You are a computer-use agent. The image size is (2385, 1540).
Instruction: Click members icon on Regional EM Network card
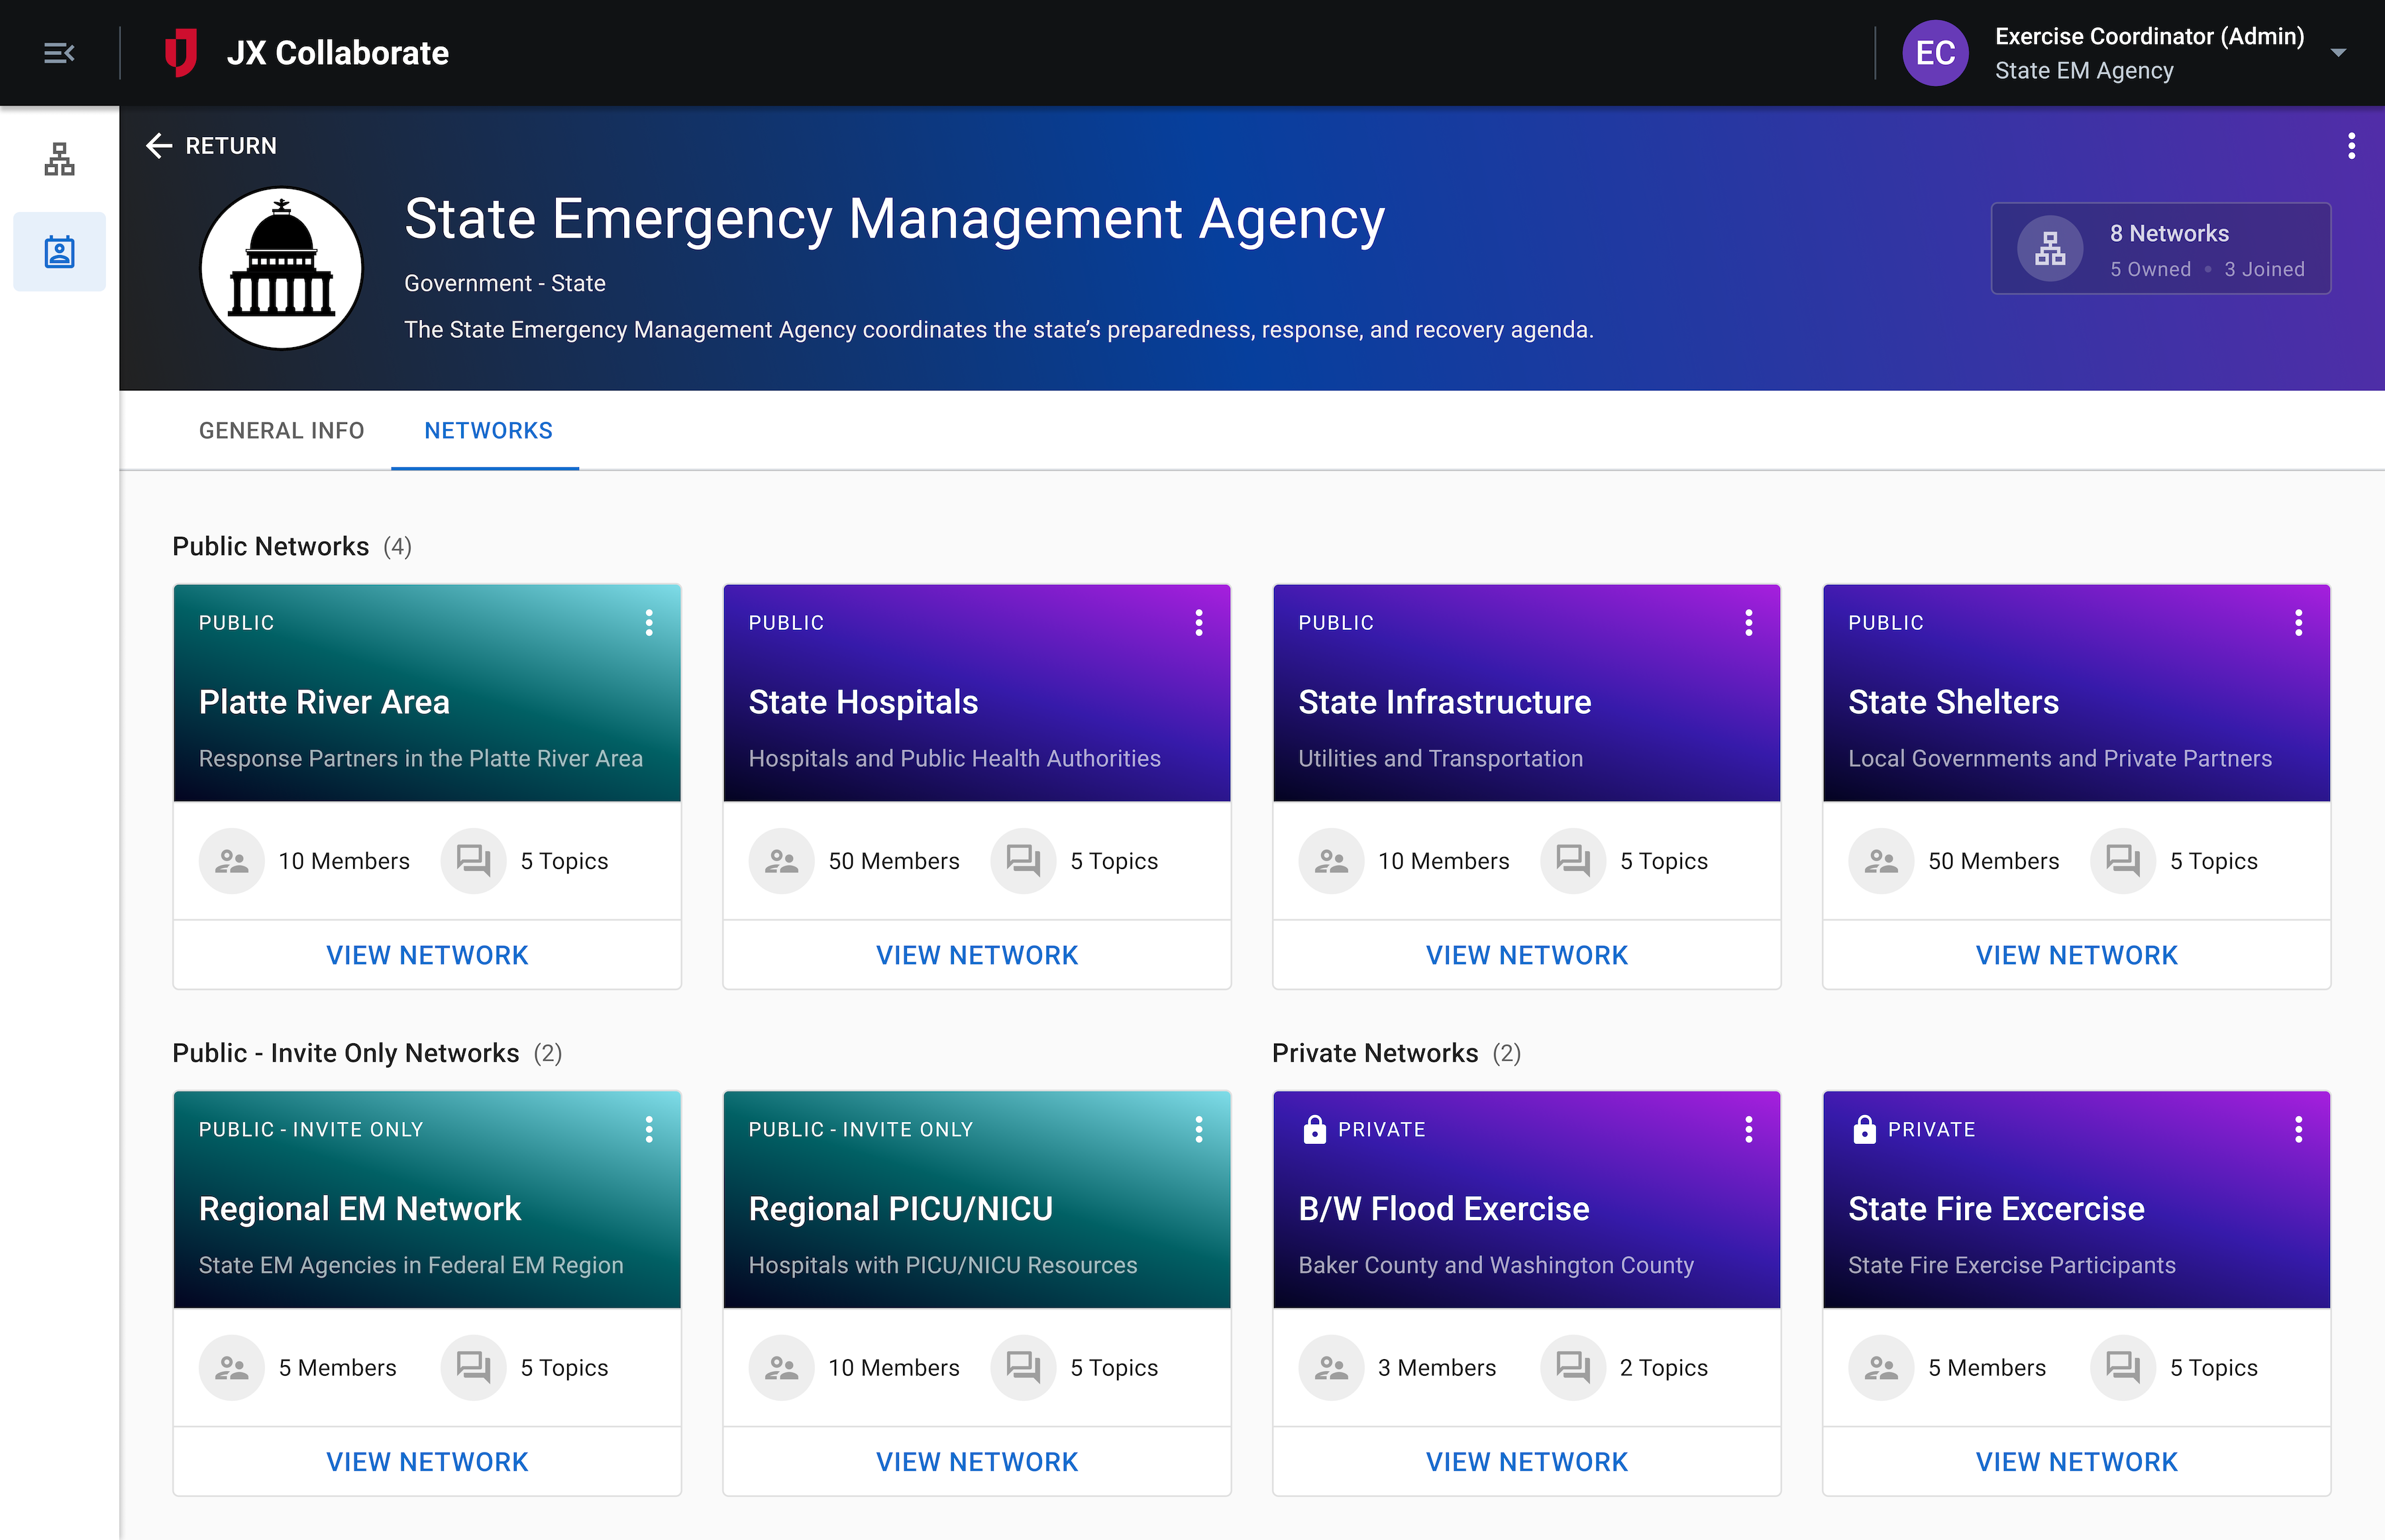(x=231, y=1368)
